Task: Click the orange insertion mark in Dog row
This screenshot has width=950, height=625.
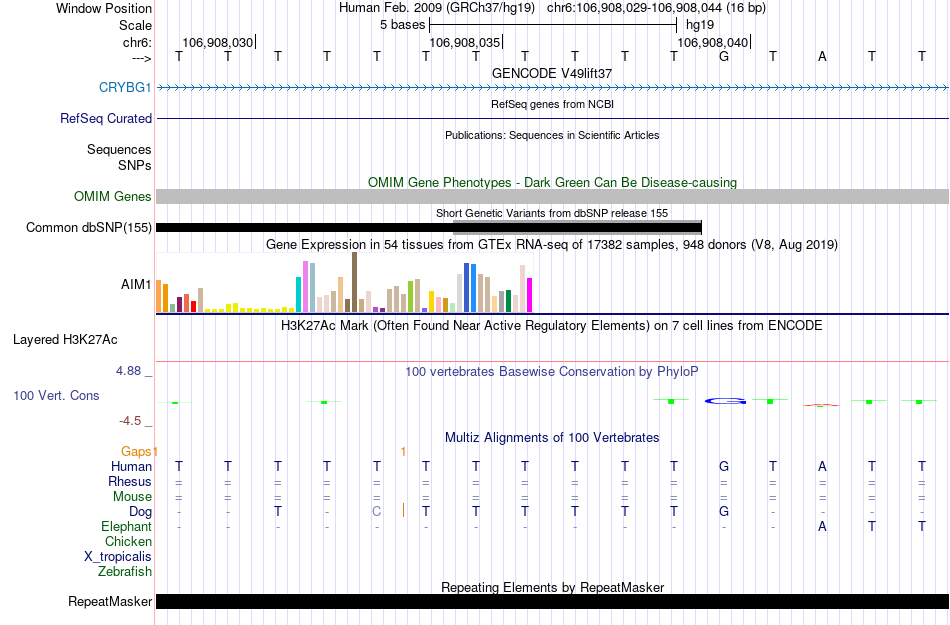Action: pos(404,510)
